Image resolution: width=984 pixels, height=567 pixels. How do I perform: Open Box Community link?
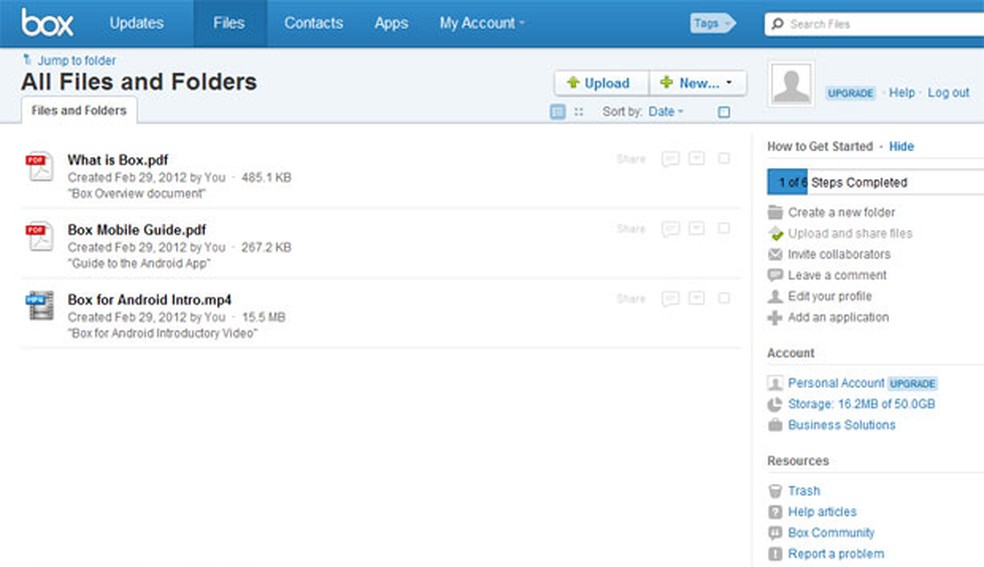point(831,533)
